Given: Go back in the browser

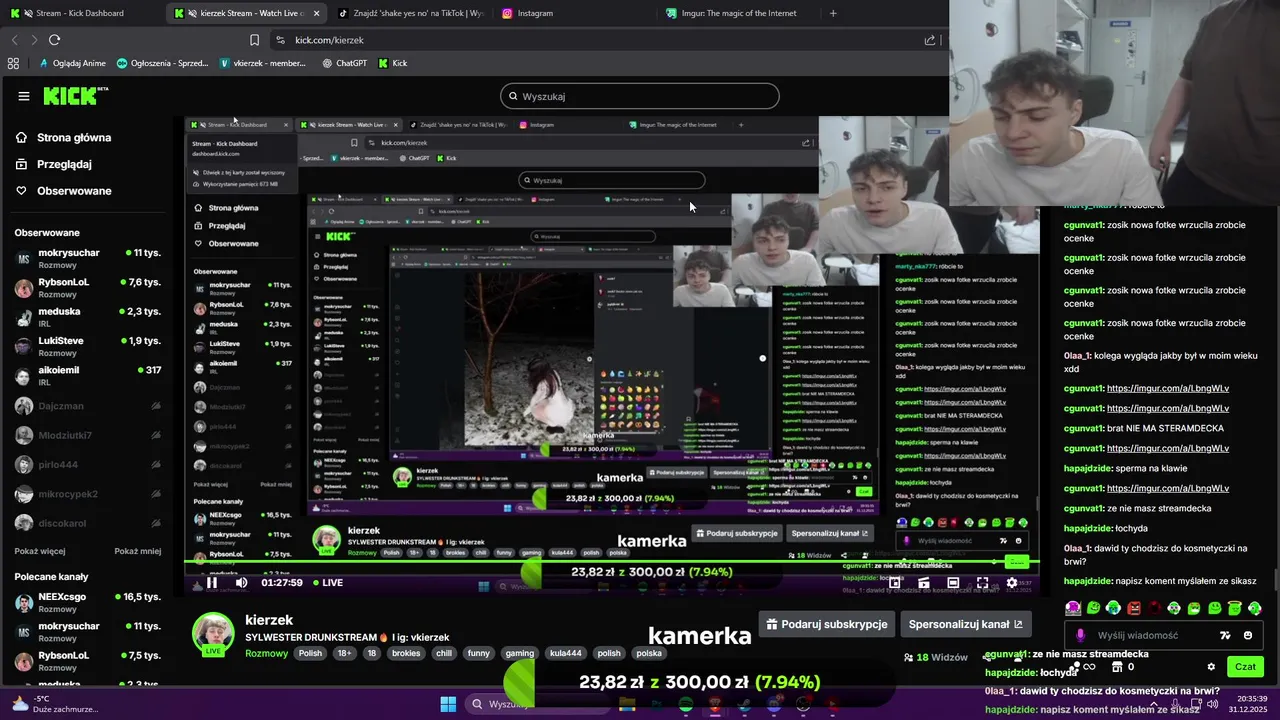Looking at the screenshot, I should (x=14, y=40).
